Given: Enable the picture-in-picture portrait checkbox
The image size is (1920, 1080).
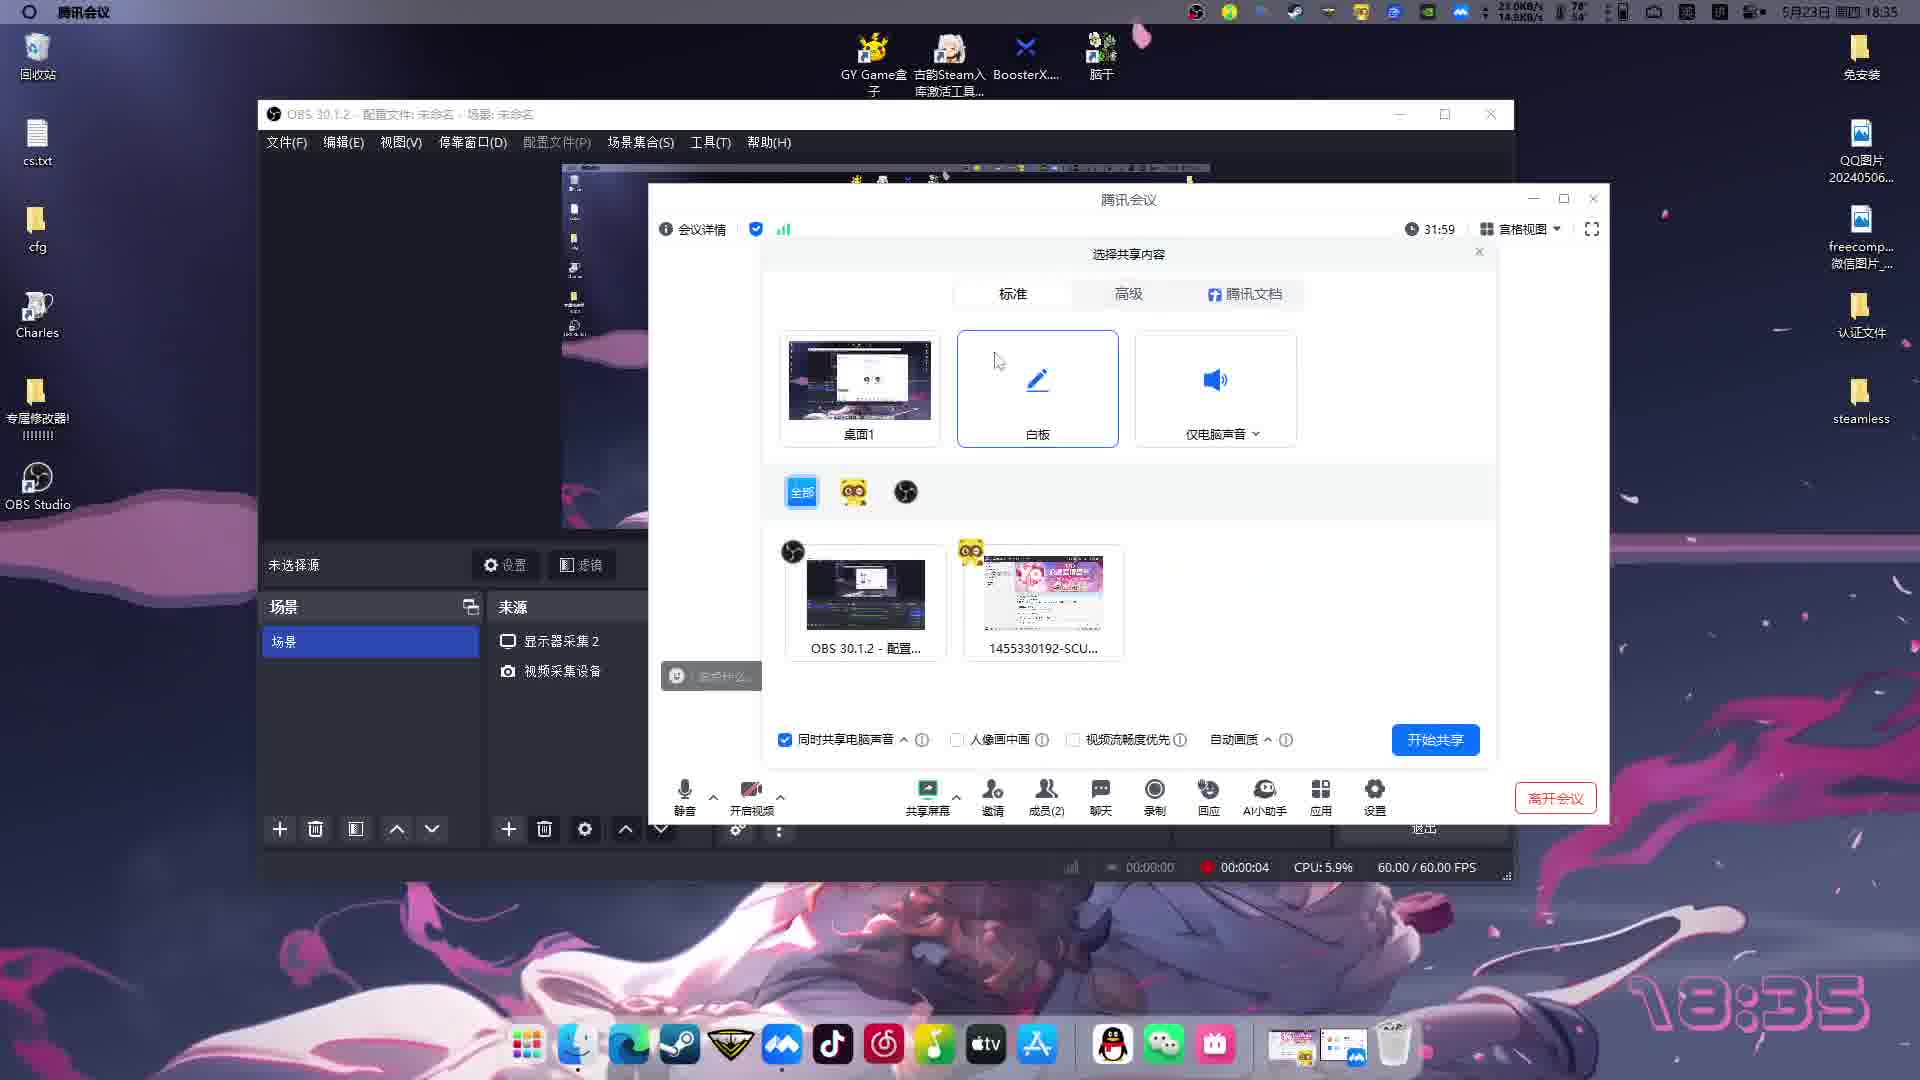Looking at the screenshot, I should pyautogui.click(x=957, y=740).
